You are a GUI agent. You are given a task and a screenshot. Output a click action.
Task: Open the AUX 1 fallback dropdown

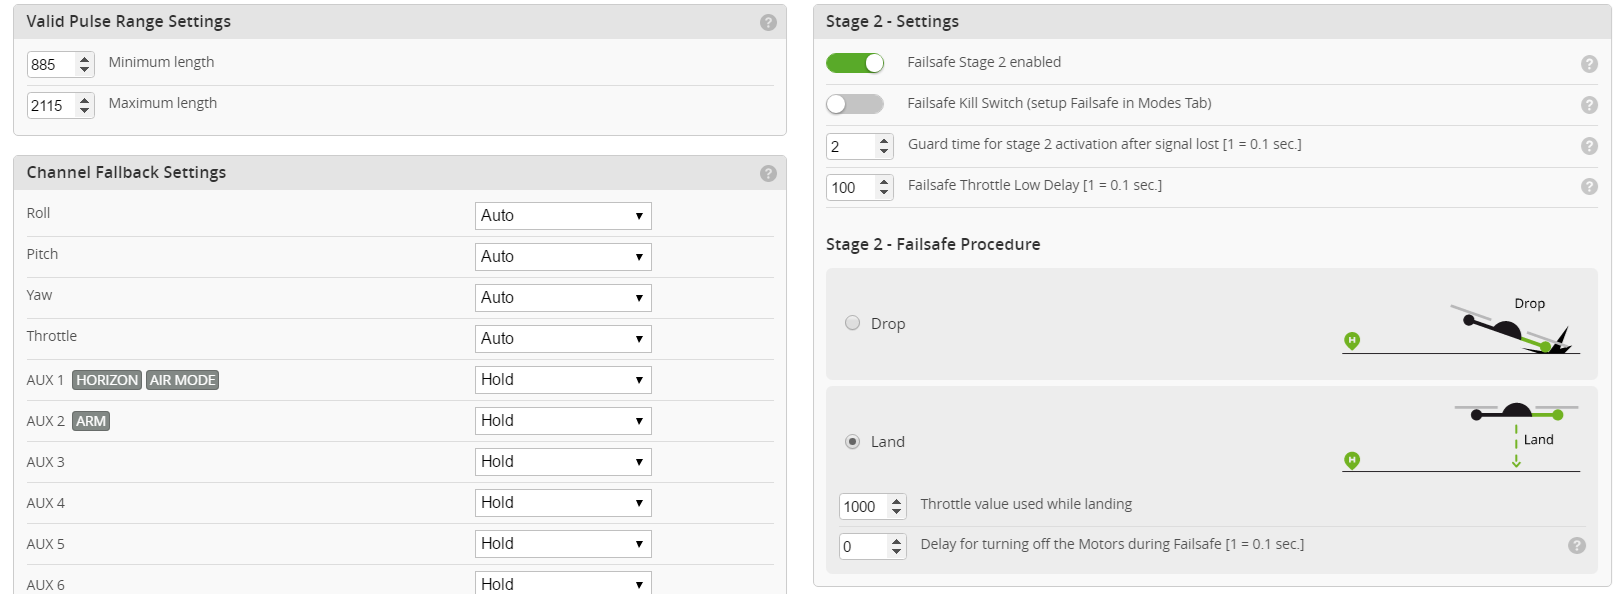[563, 380]
